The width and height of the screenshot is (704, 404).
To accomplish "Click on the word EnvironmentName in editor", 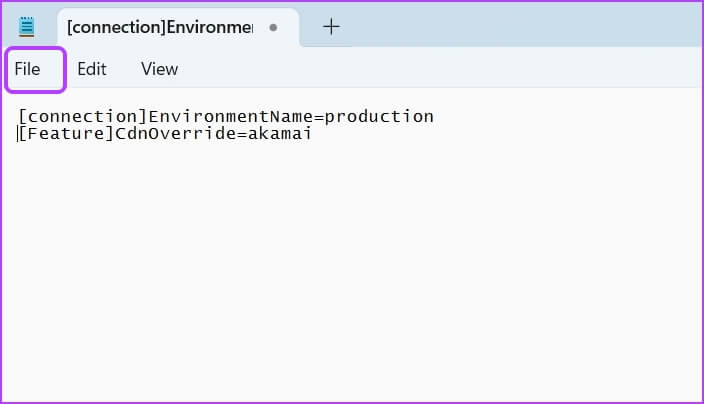I will (231, 117).
